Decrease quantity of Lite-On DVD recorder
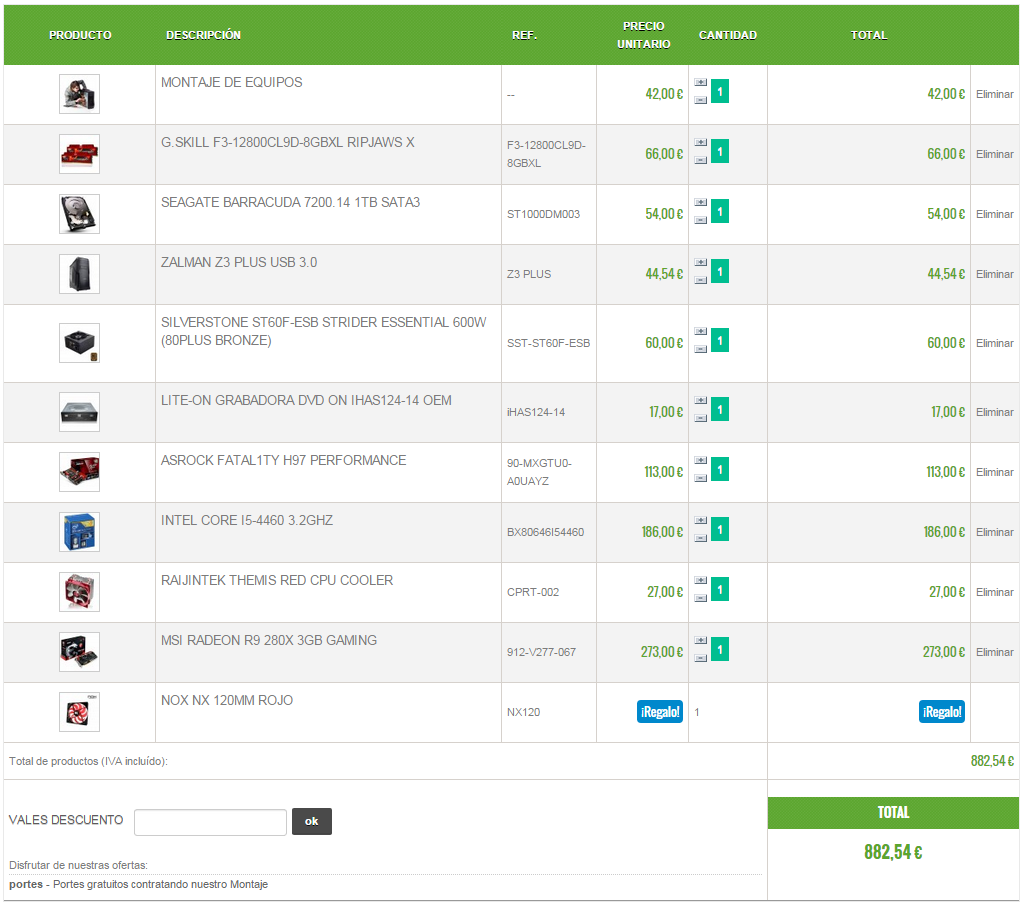 701,418
